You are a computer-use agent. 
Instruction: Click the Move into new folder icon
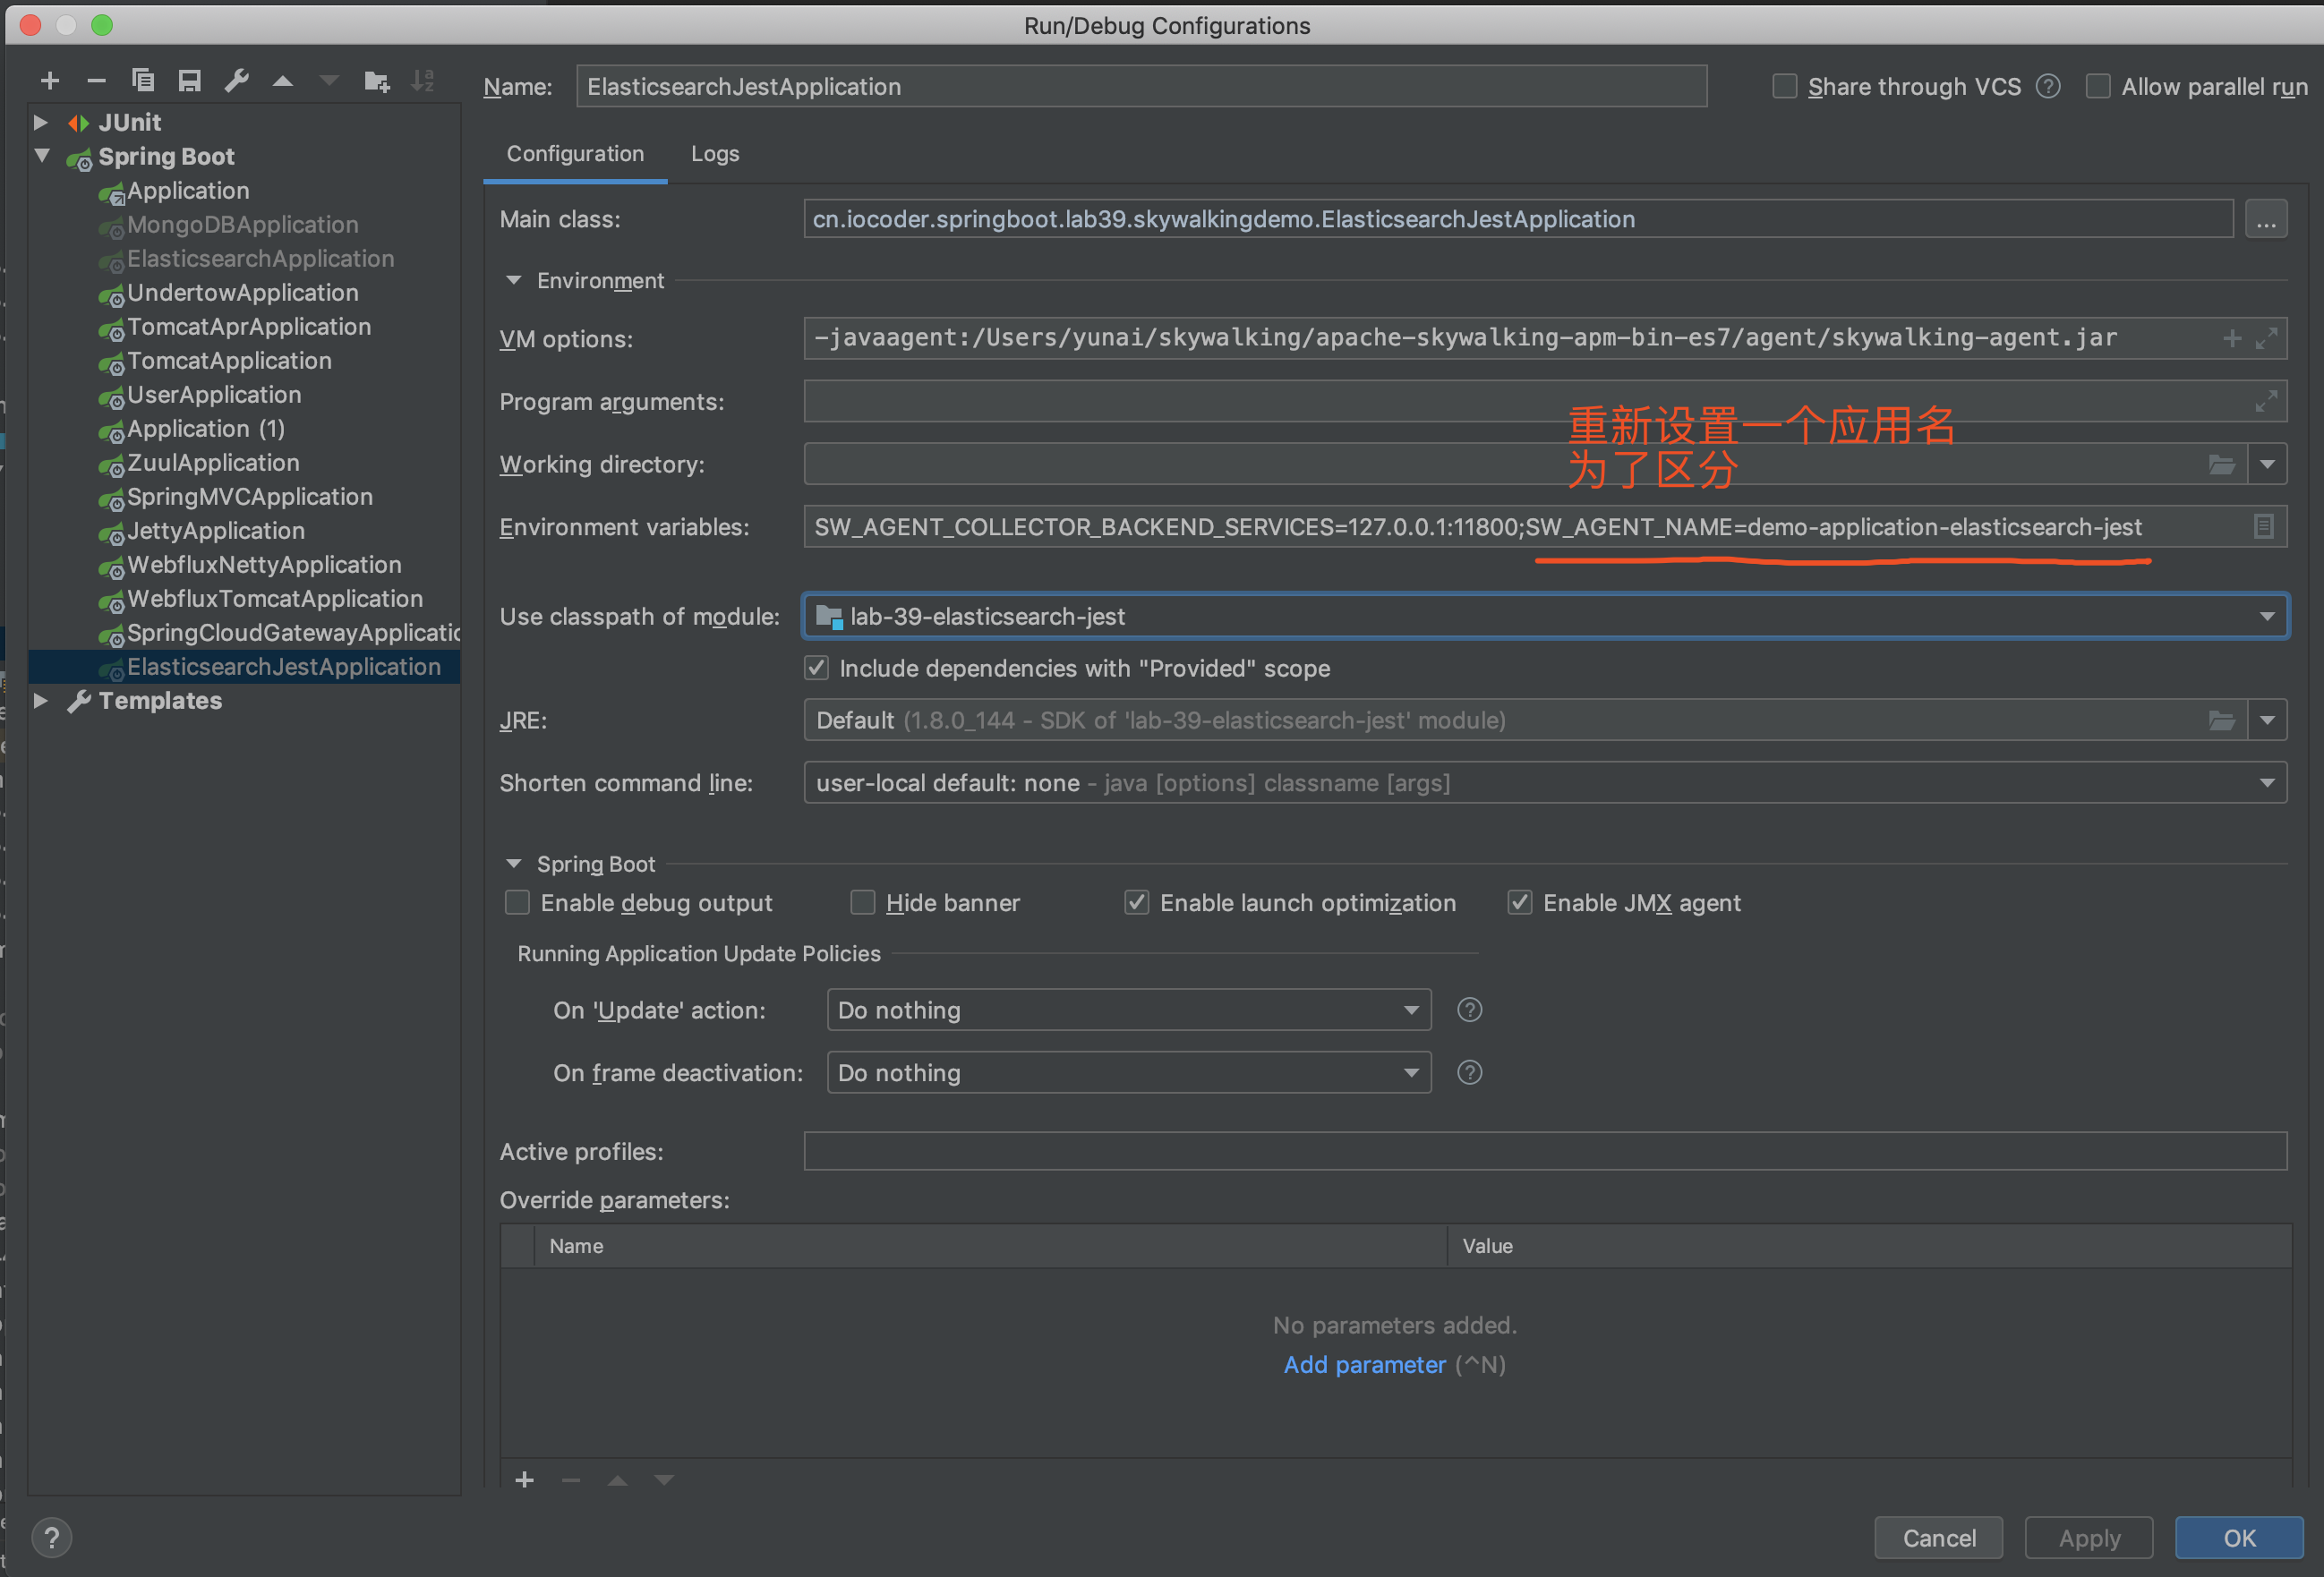[x=376, y=80]
